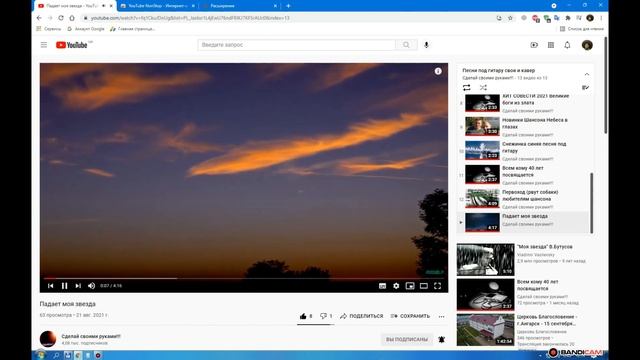Toggle theater mode view

(x=424, y=286)
